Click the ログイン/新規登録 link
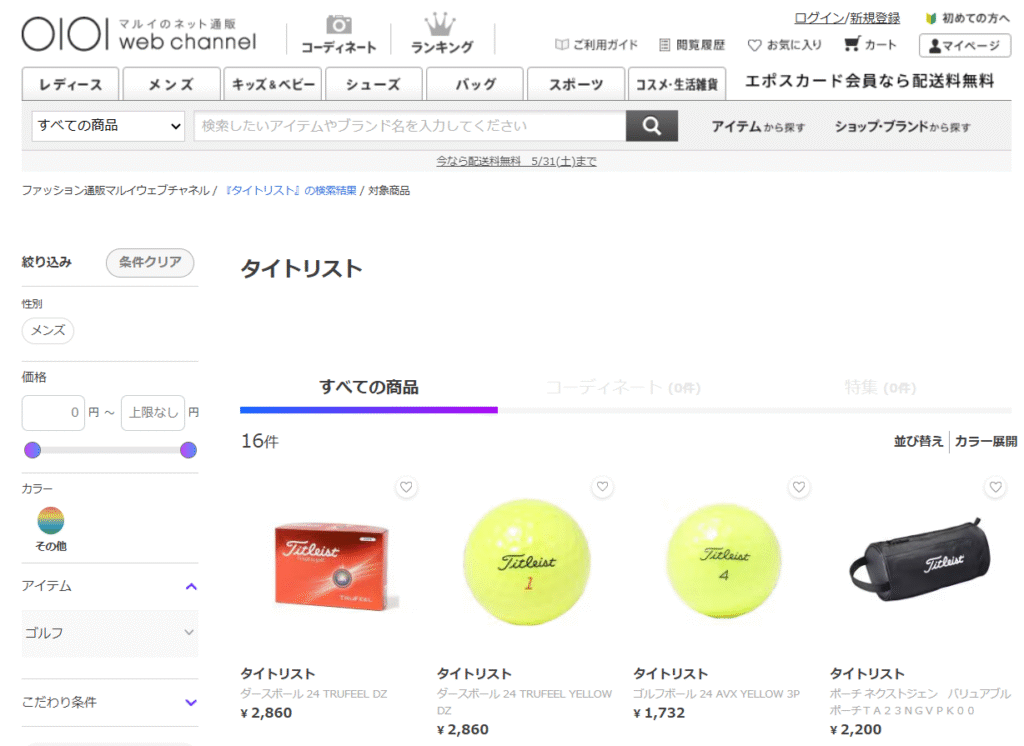The width and height of the screenshot is (1024, 746). click(x=847, y=18)
